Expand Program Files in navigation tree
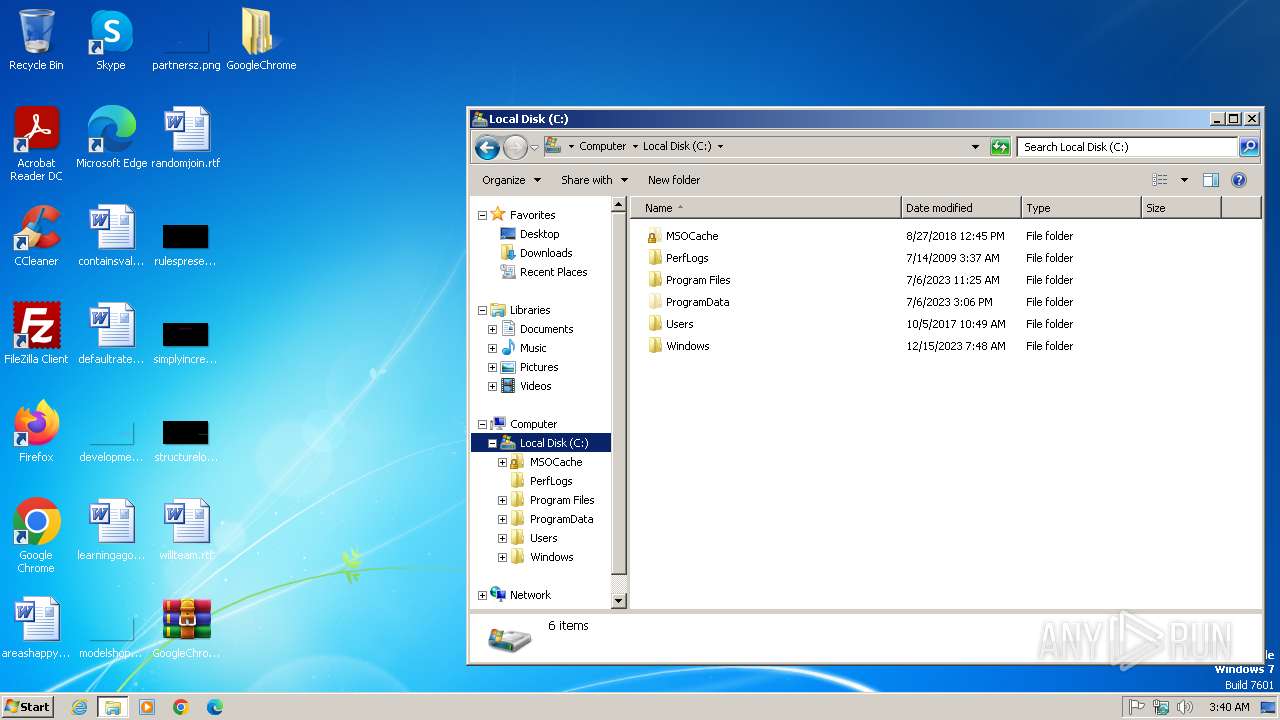Viewport: 1280px width, 720px height. coord(502,500)
